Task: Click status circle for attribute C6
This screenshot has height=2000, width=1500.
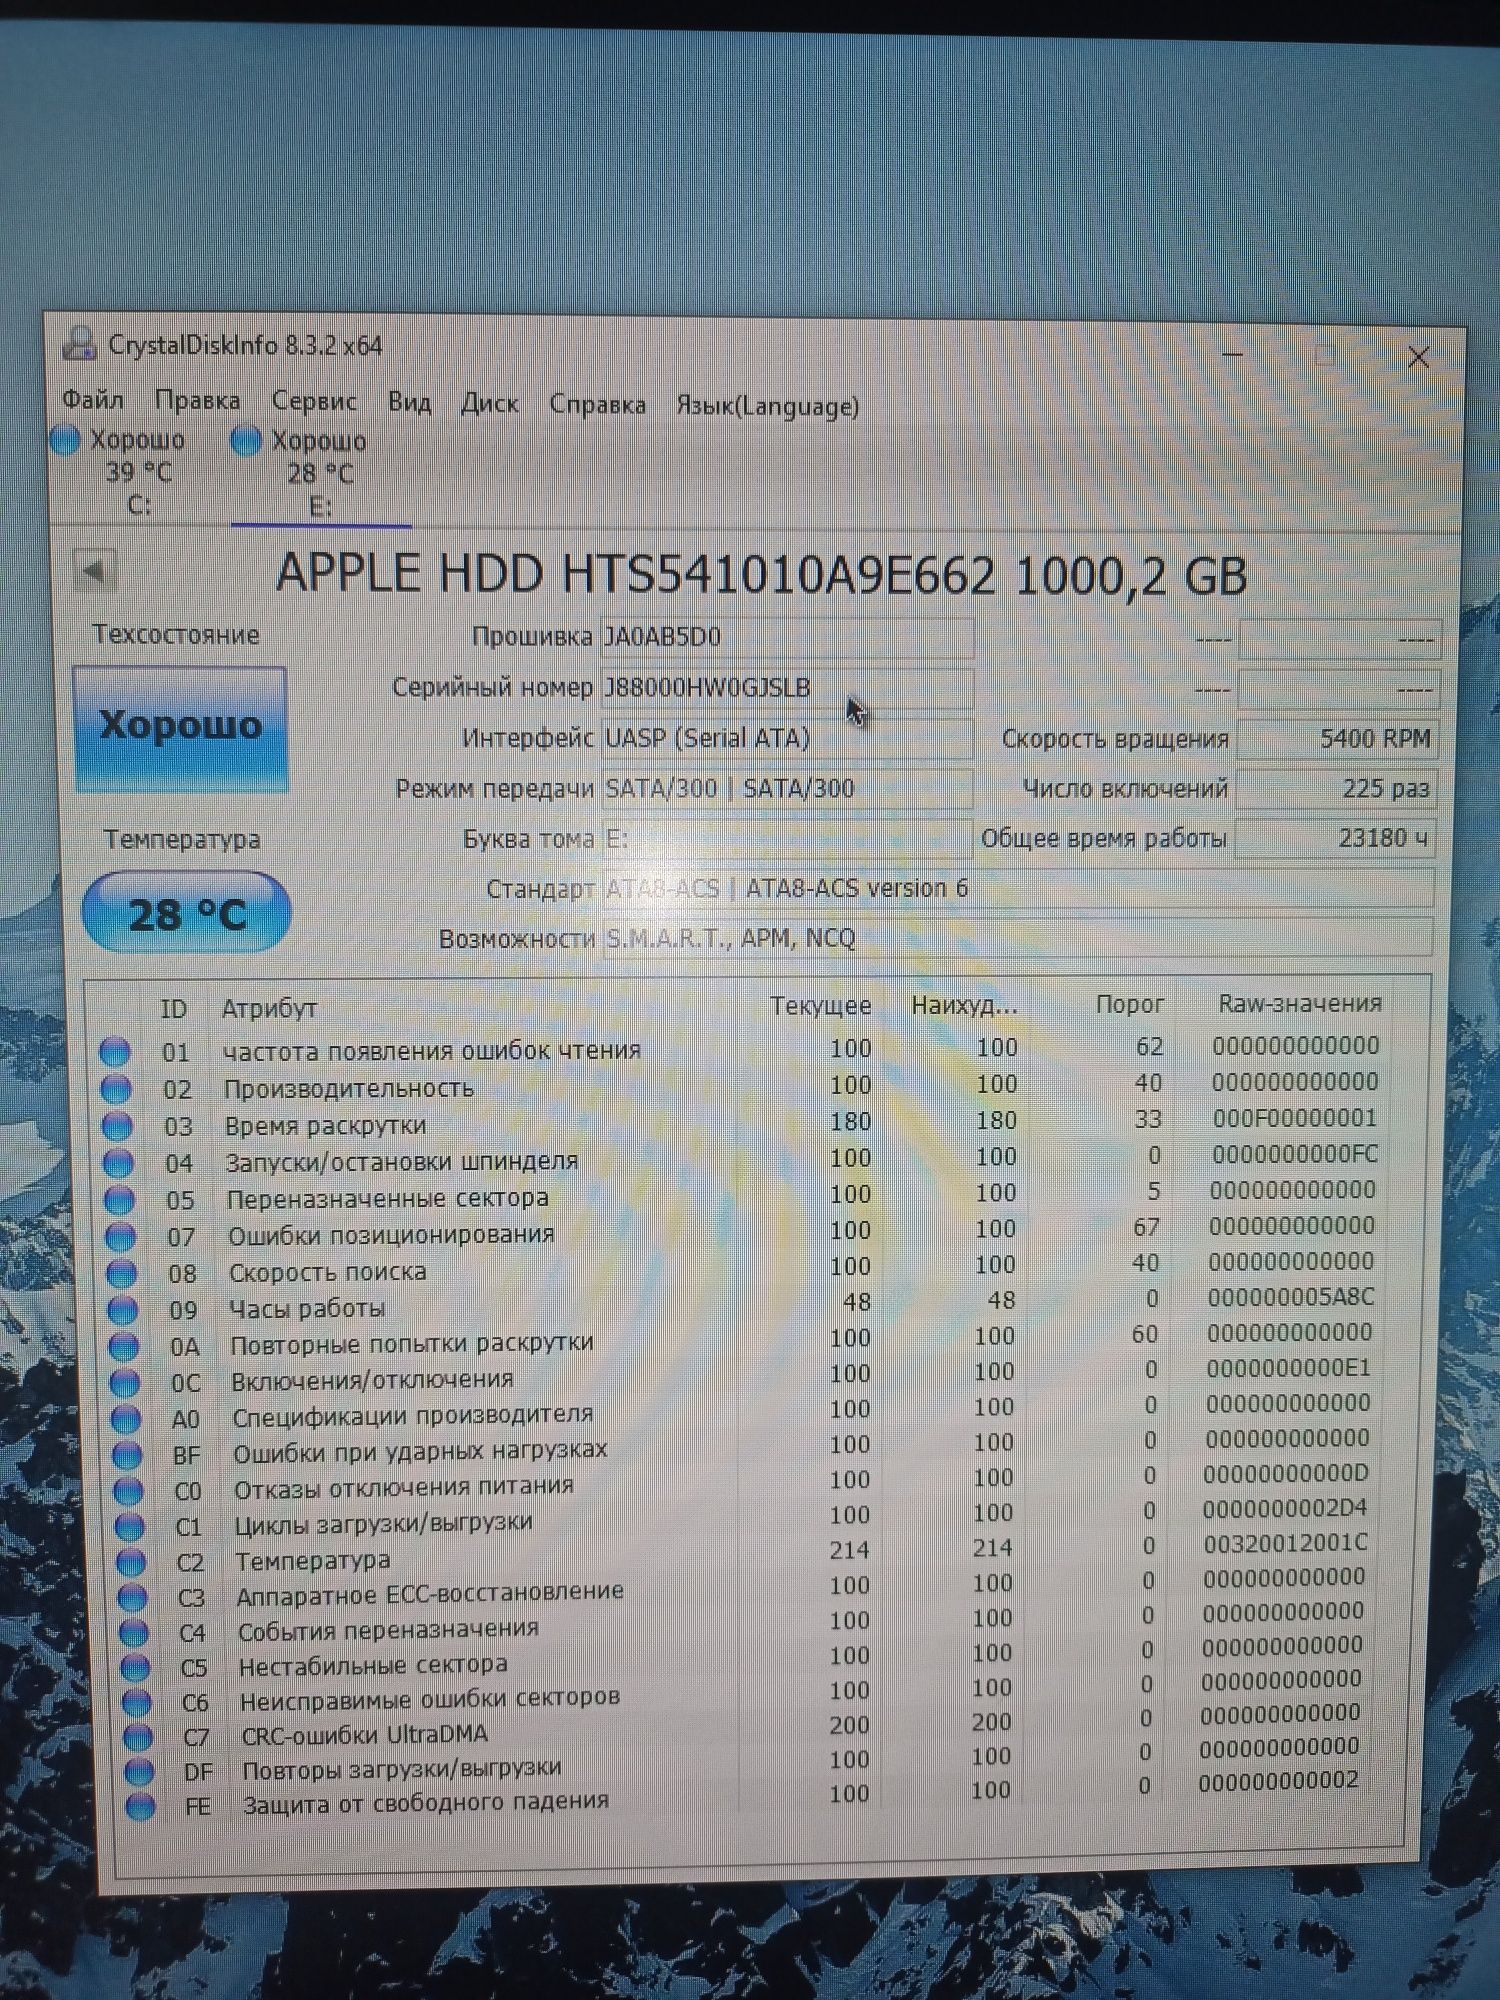Action: point(136,1701)
